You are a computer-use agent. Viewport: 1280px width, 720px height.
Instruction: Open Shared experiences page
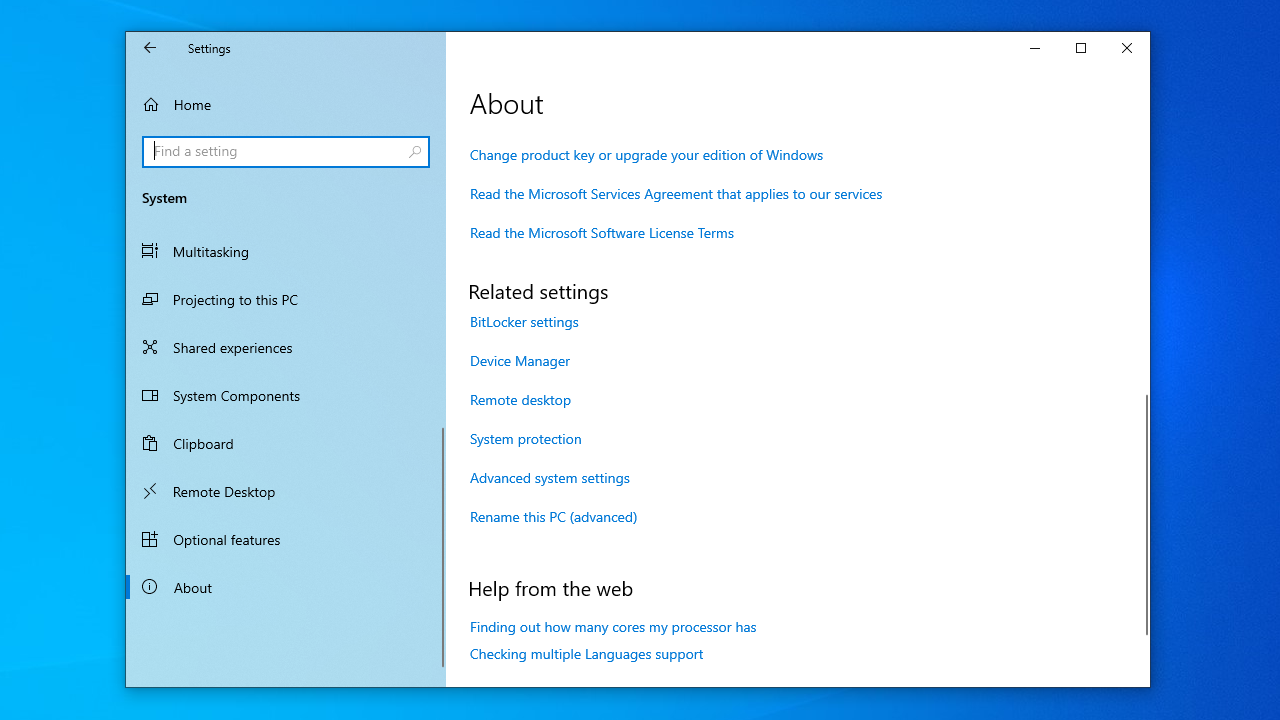[x=284, y=348]
